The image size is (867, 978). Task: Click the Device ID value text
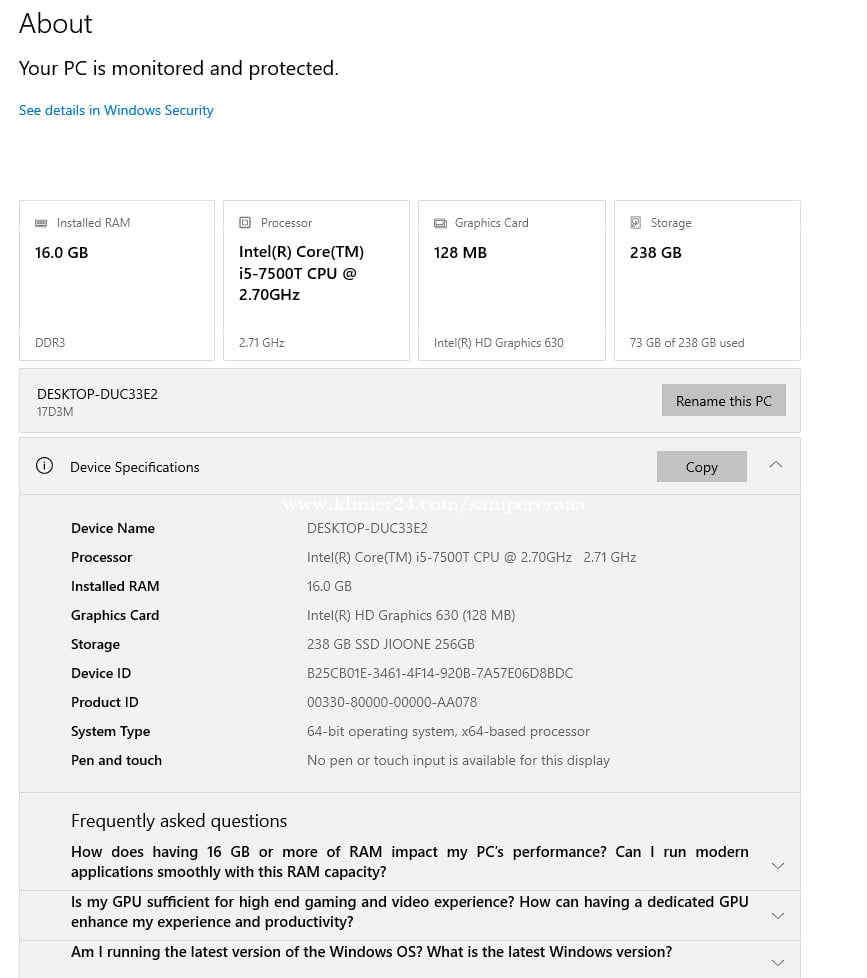[x=440, y=673]
